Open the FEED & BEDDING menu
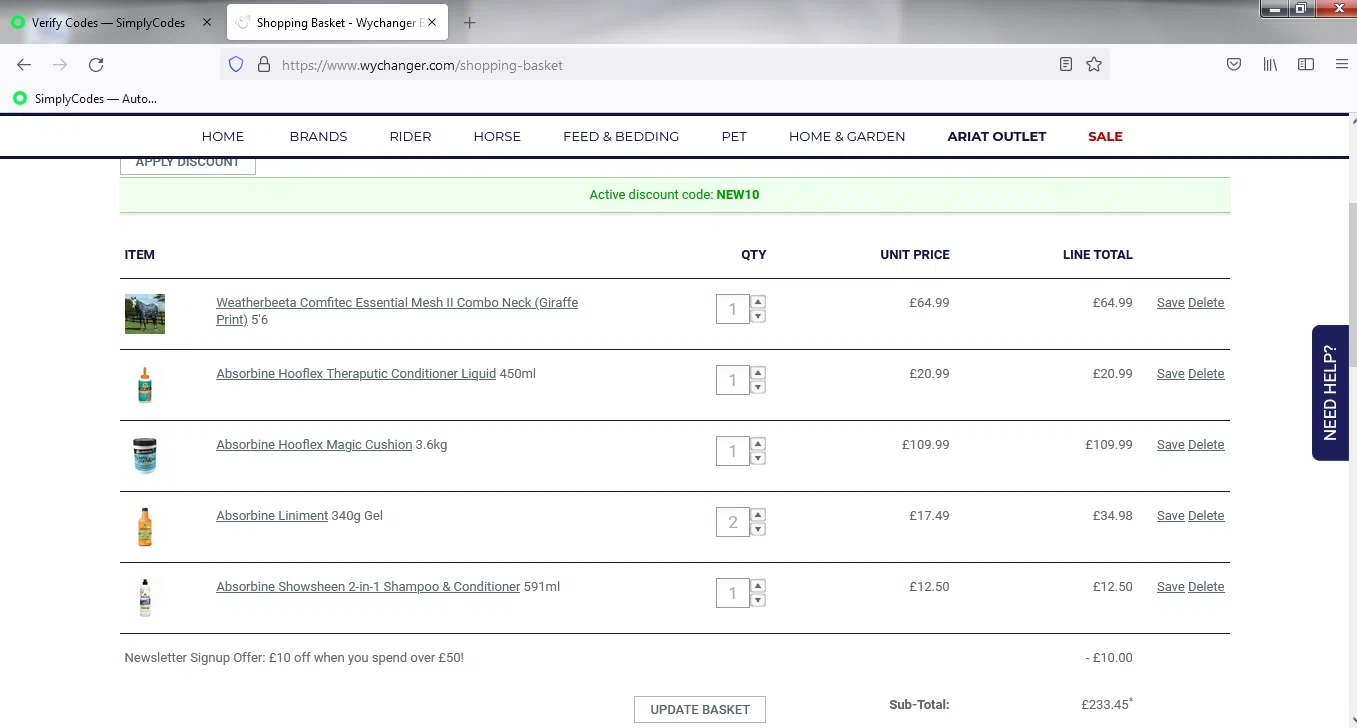 pos(621,136)
